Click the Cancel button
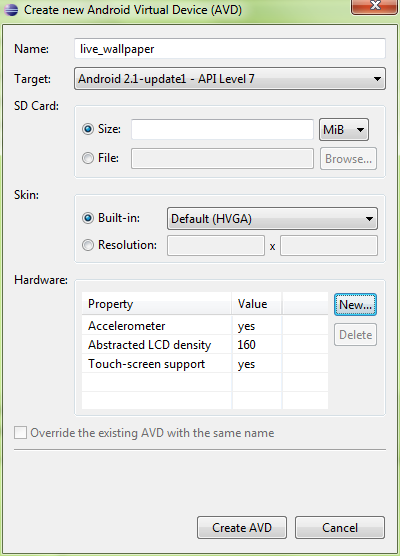The image size is (400, 556). (x=340, y=528)
